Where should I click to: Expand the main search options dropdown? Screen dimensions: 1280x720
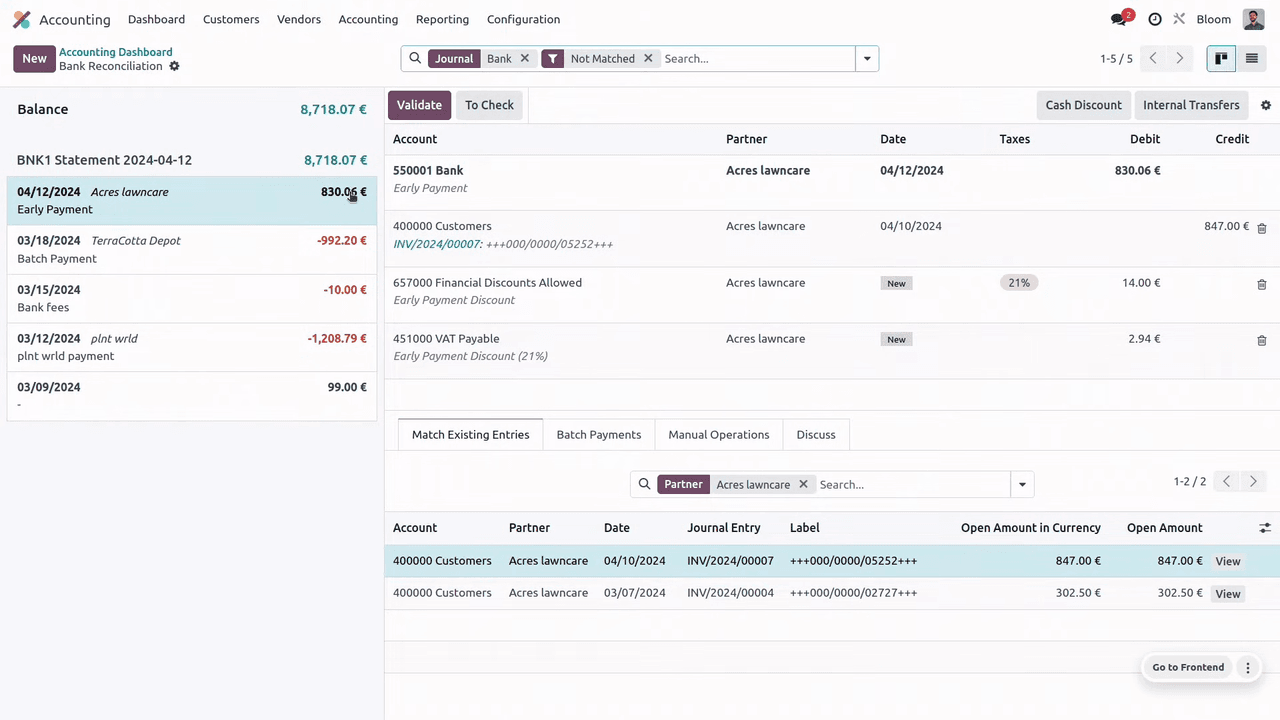pos(867,59)
